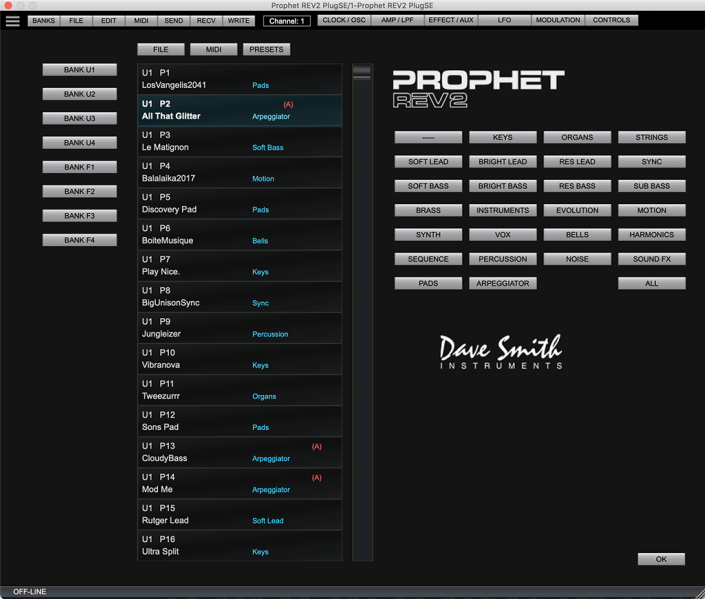Click the OK button

661,559
